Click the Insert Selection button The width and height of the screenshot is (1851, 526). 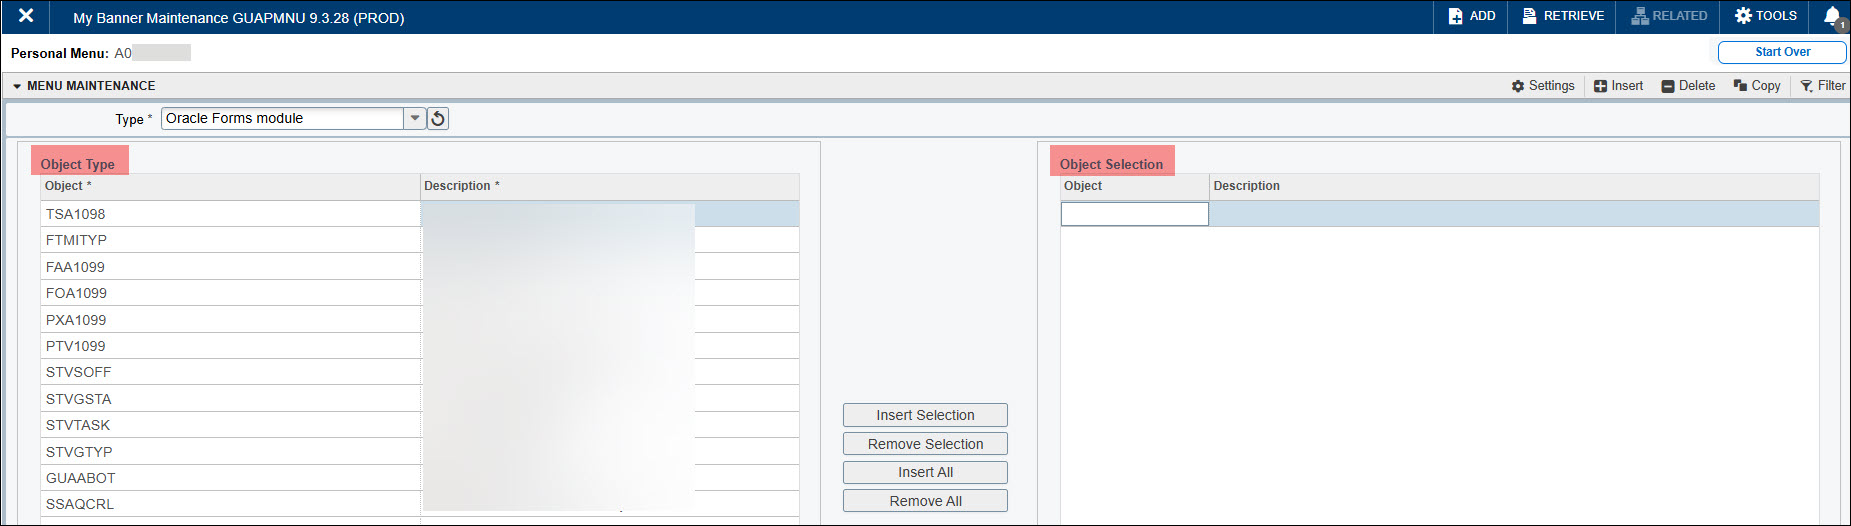(925, 415)
